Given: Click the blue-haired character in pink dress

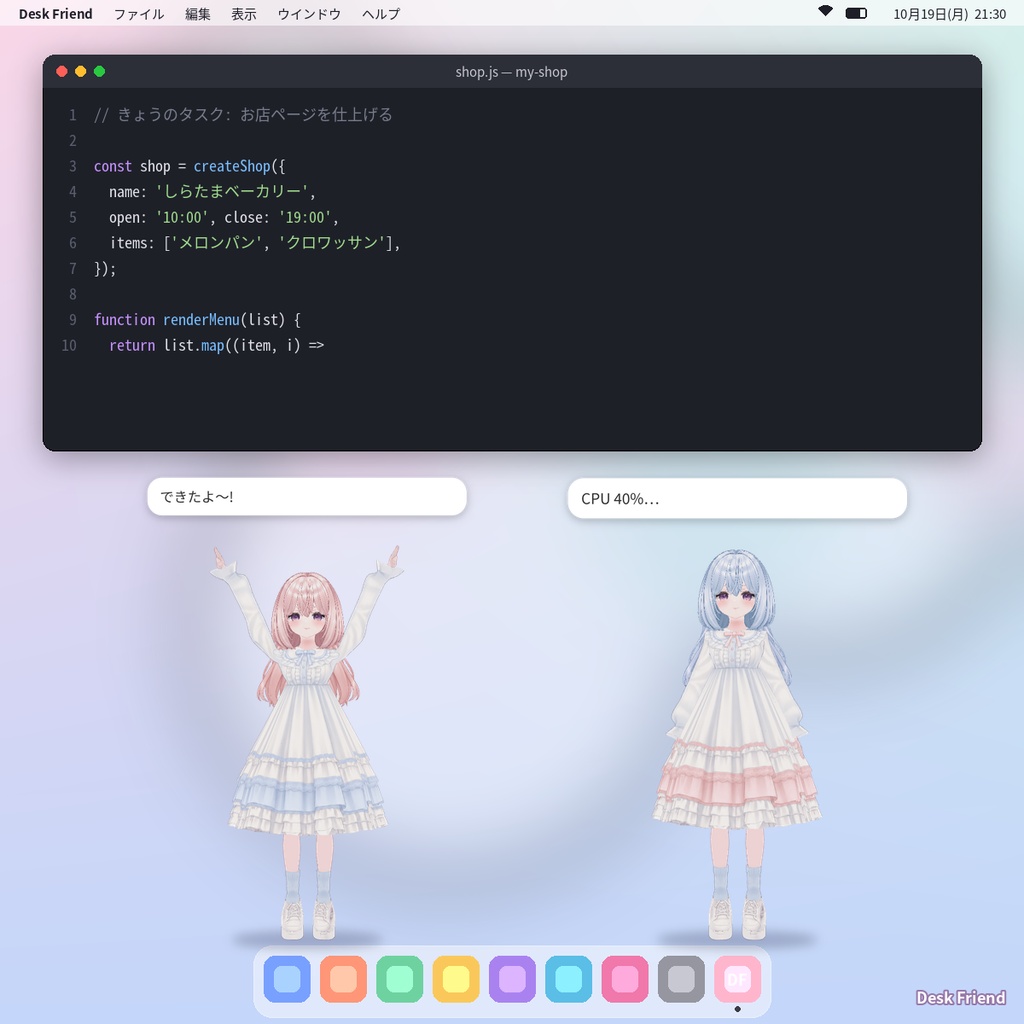Looking at the screenshot, I should (x=737, y=744).
